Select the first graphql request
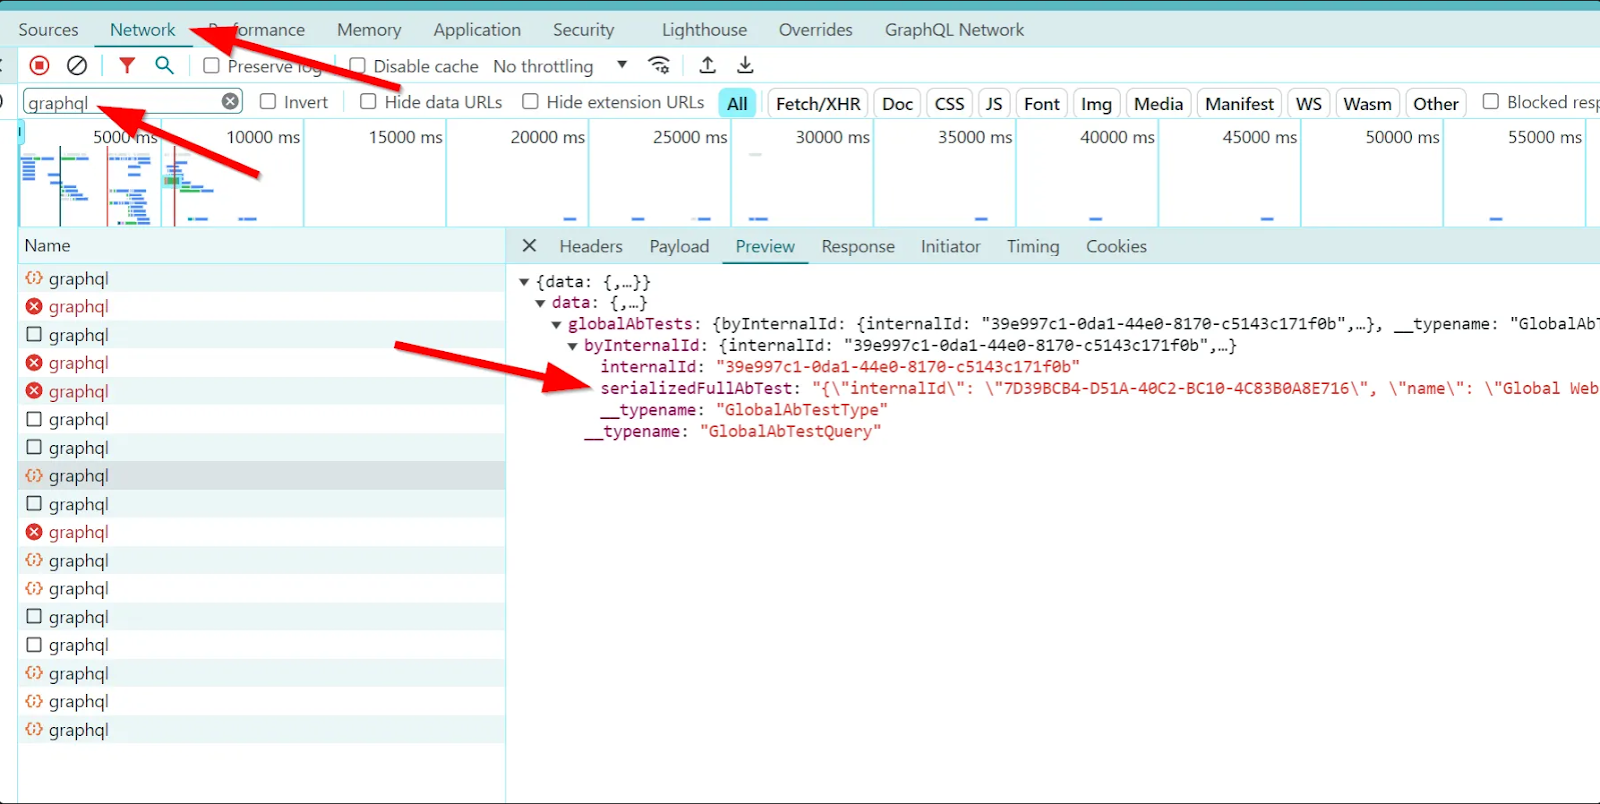The width and height of the screenshot is (1600, 804). pos(261,278)
